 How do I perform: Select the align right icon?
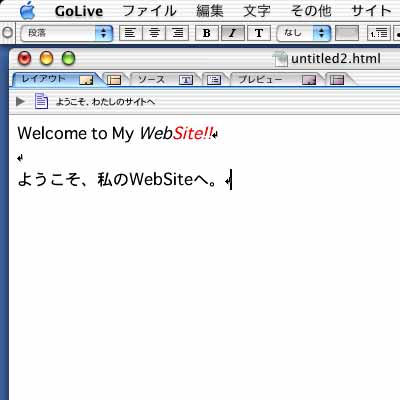pyautogui.click(x=177, y=33)
